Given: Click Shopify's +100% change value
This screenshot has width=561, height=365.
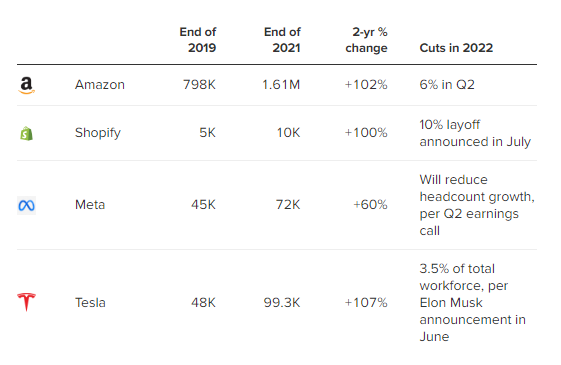Looking at the screenshot, I should (x=366, y=133).
